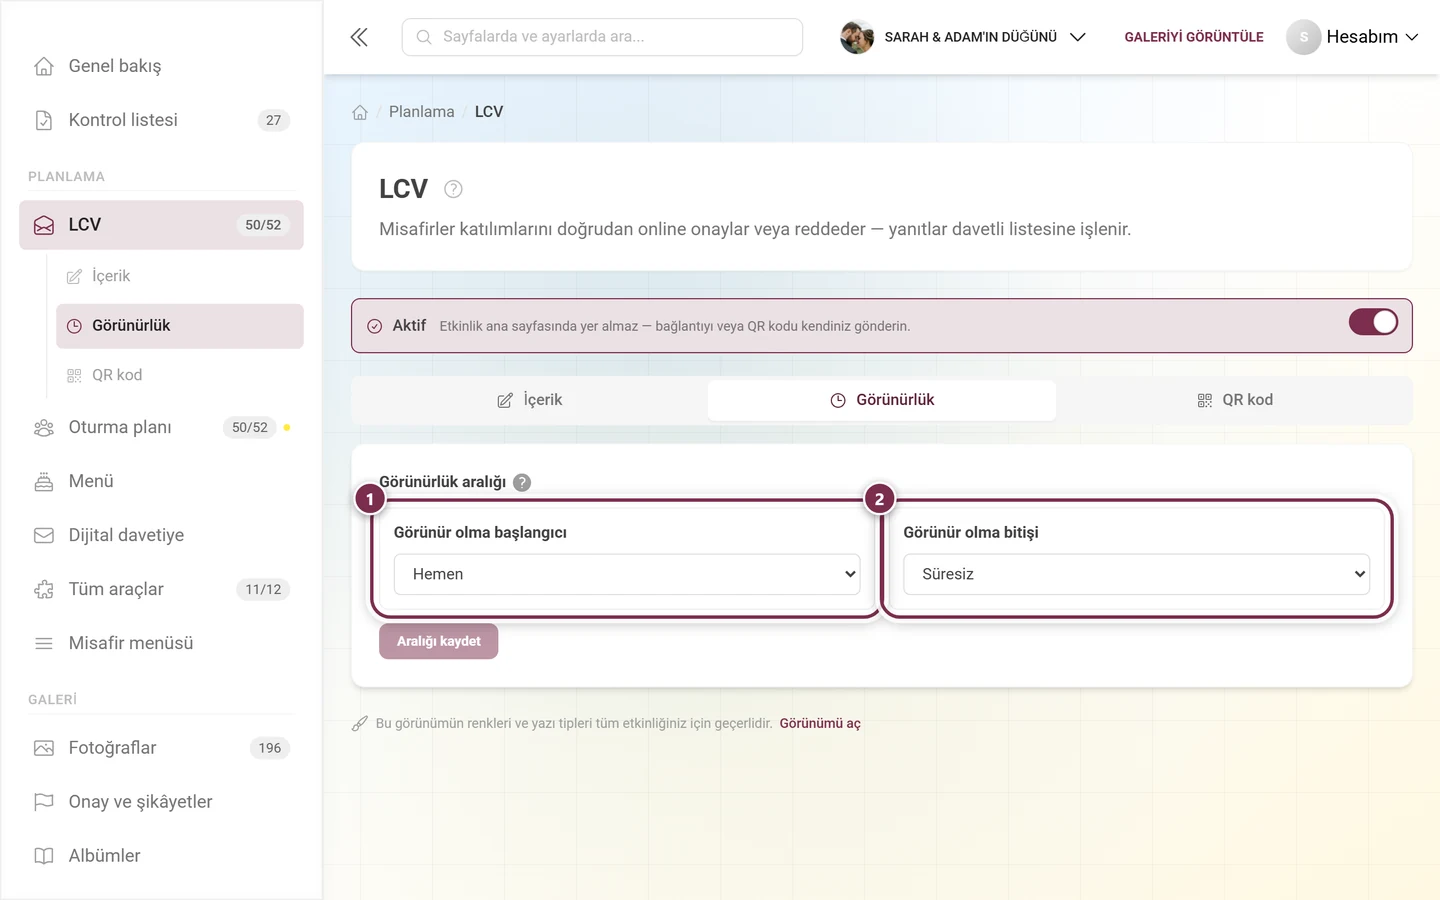
Task: Click the home breadcrumb icon
Action: coord(360,112)
